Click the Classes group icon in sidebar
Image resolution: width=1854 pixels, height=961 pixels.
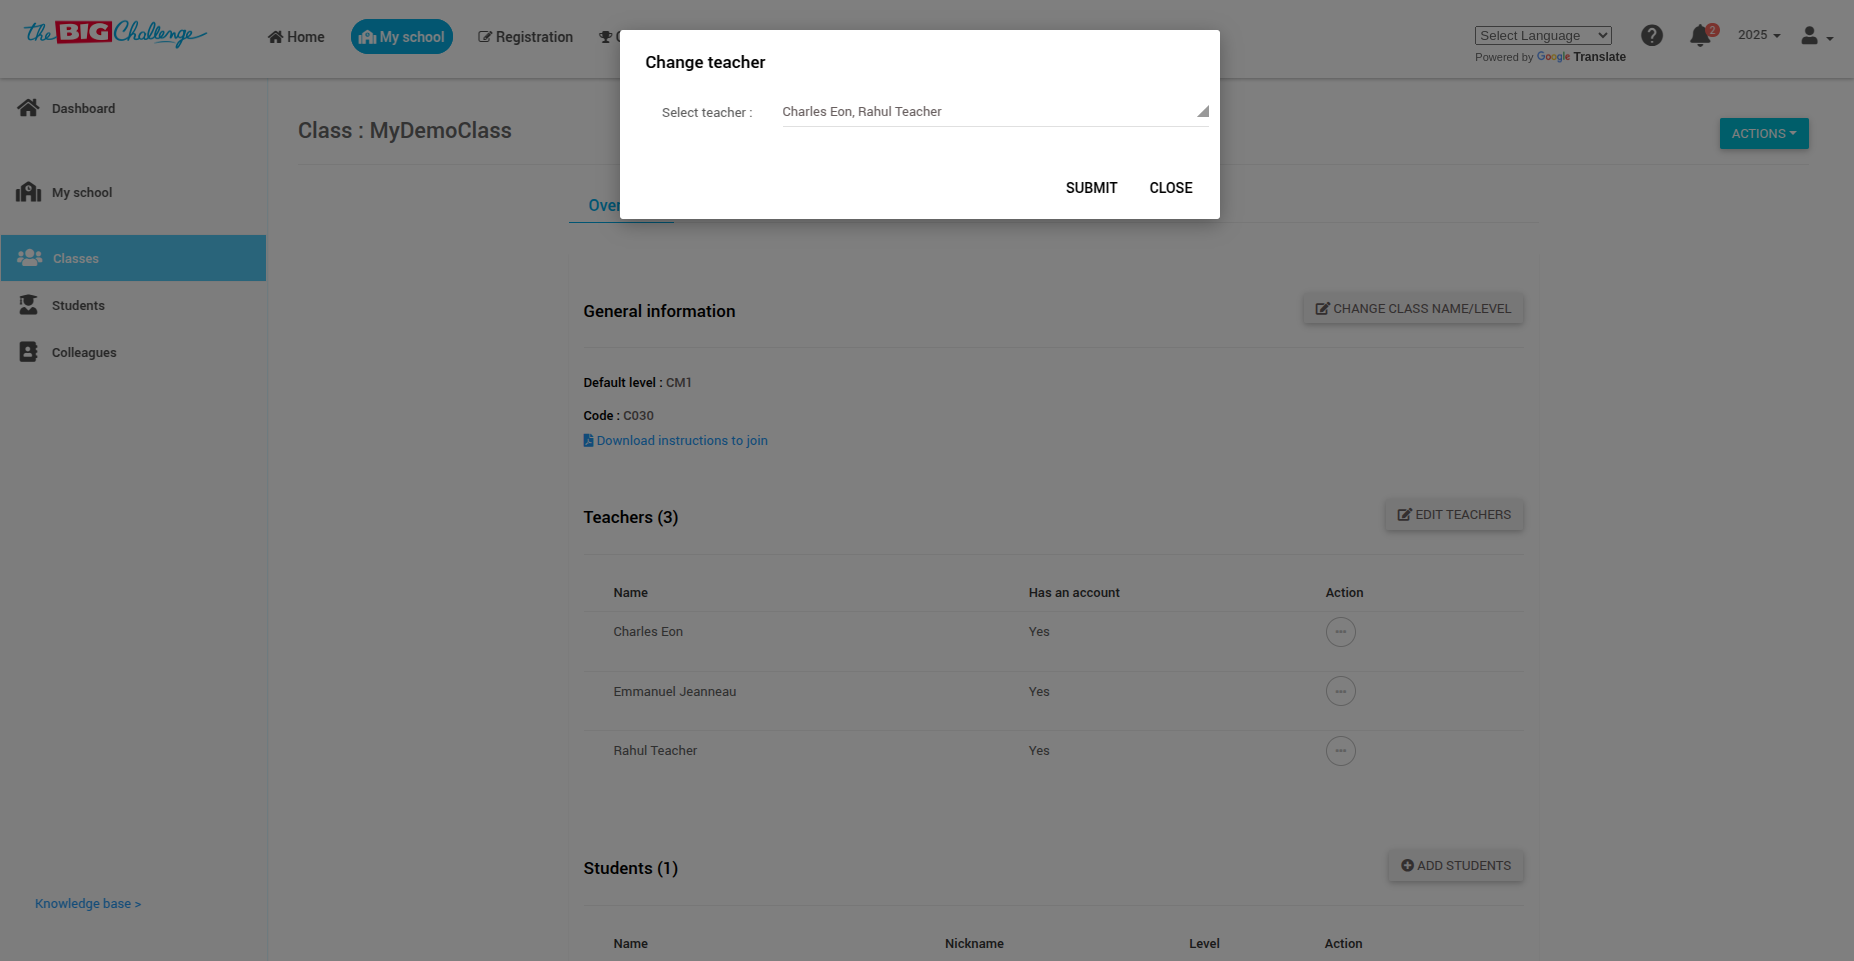(x=30, y=258)
